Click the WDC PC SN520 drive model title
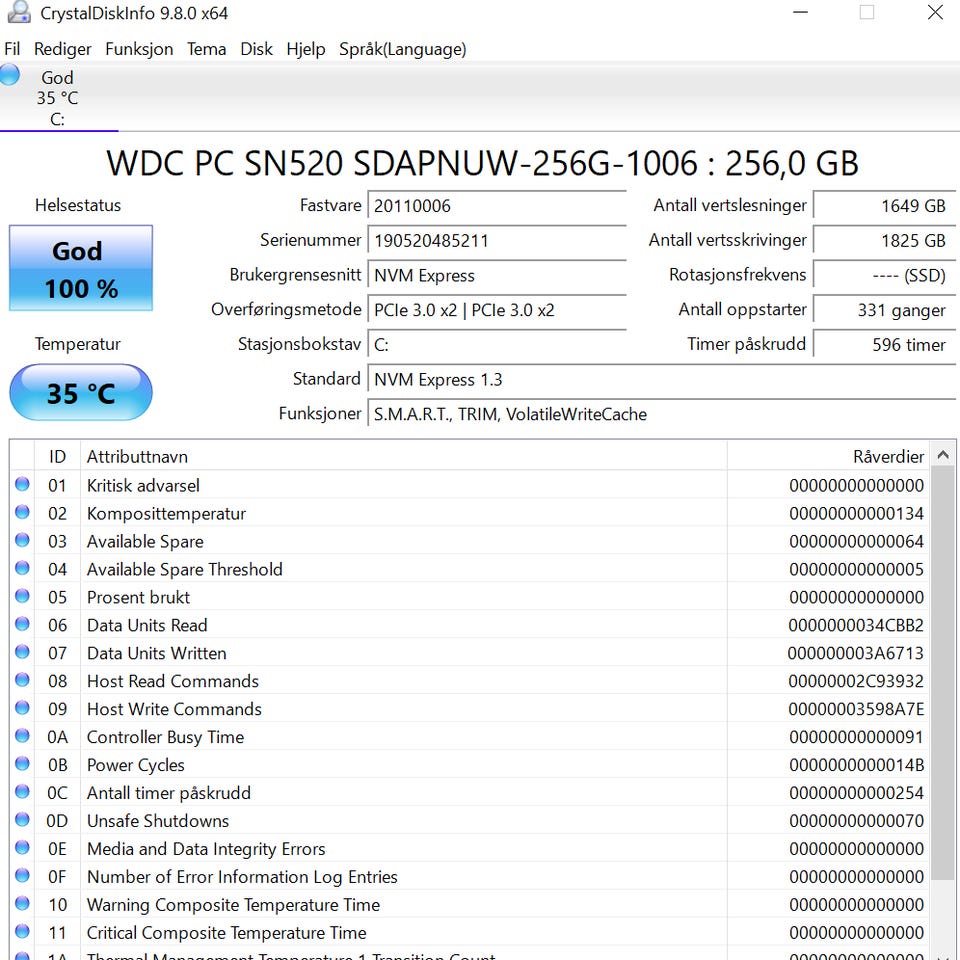960x960 pixels. pos(482,163)
